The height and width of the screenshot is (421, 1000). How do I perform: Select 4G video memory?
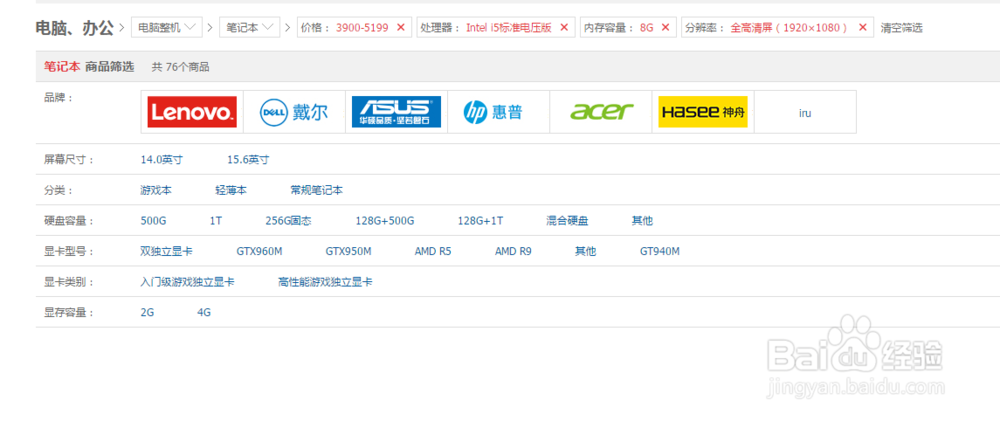click(x=203, y=313)
